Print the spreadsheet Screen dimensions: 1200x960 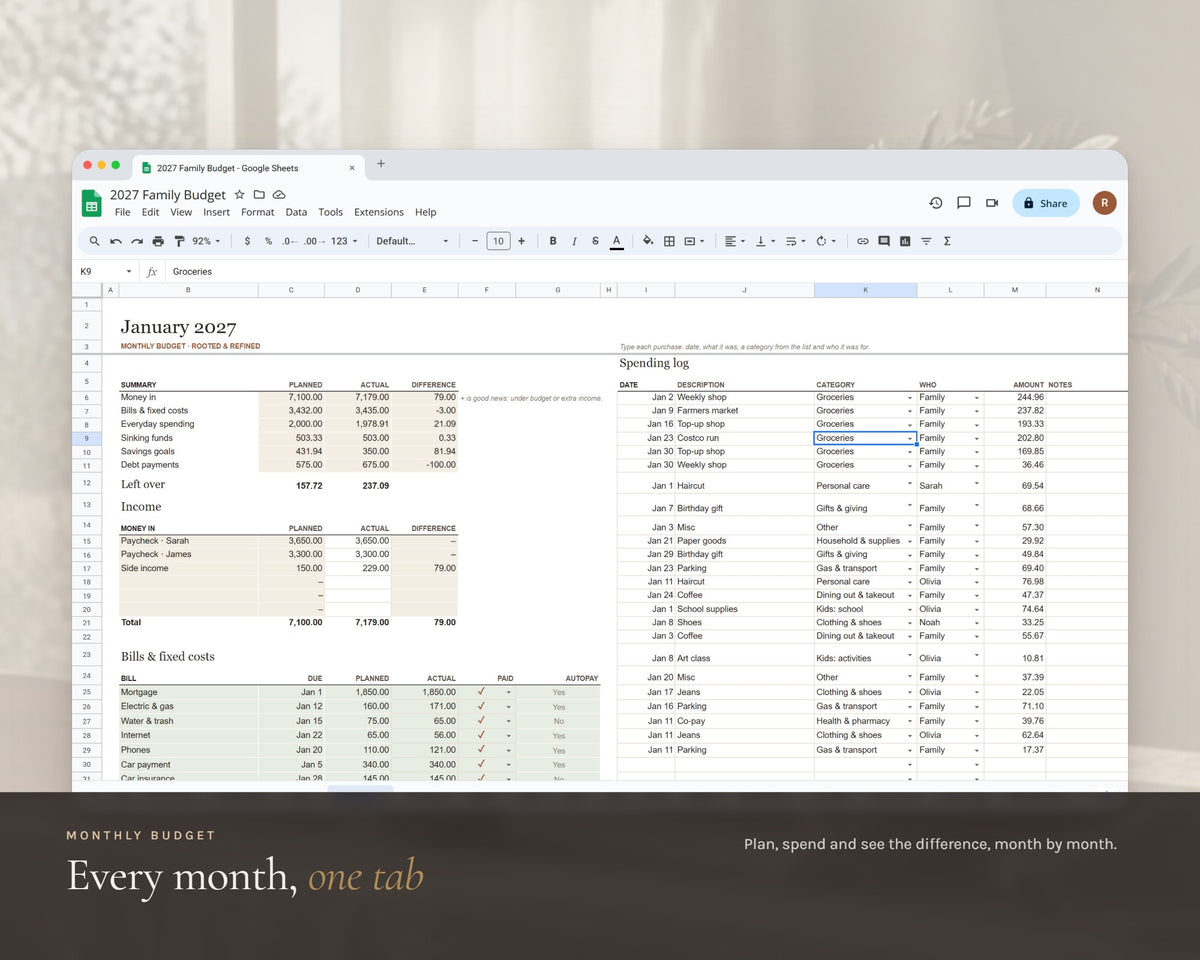pos(158,241)
